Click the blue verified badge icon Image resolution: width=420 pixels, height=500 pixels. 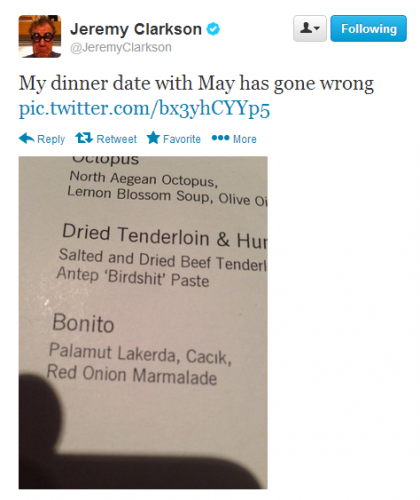tap(213, 29)
